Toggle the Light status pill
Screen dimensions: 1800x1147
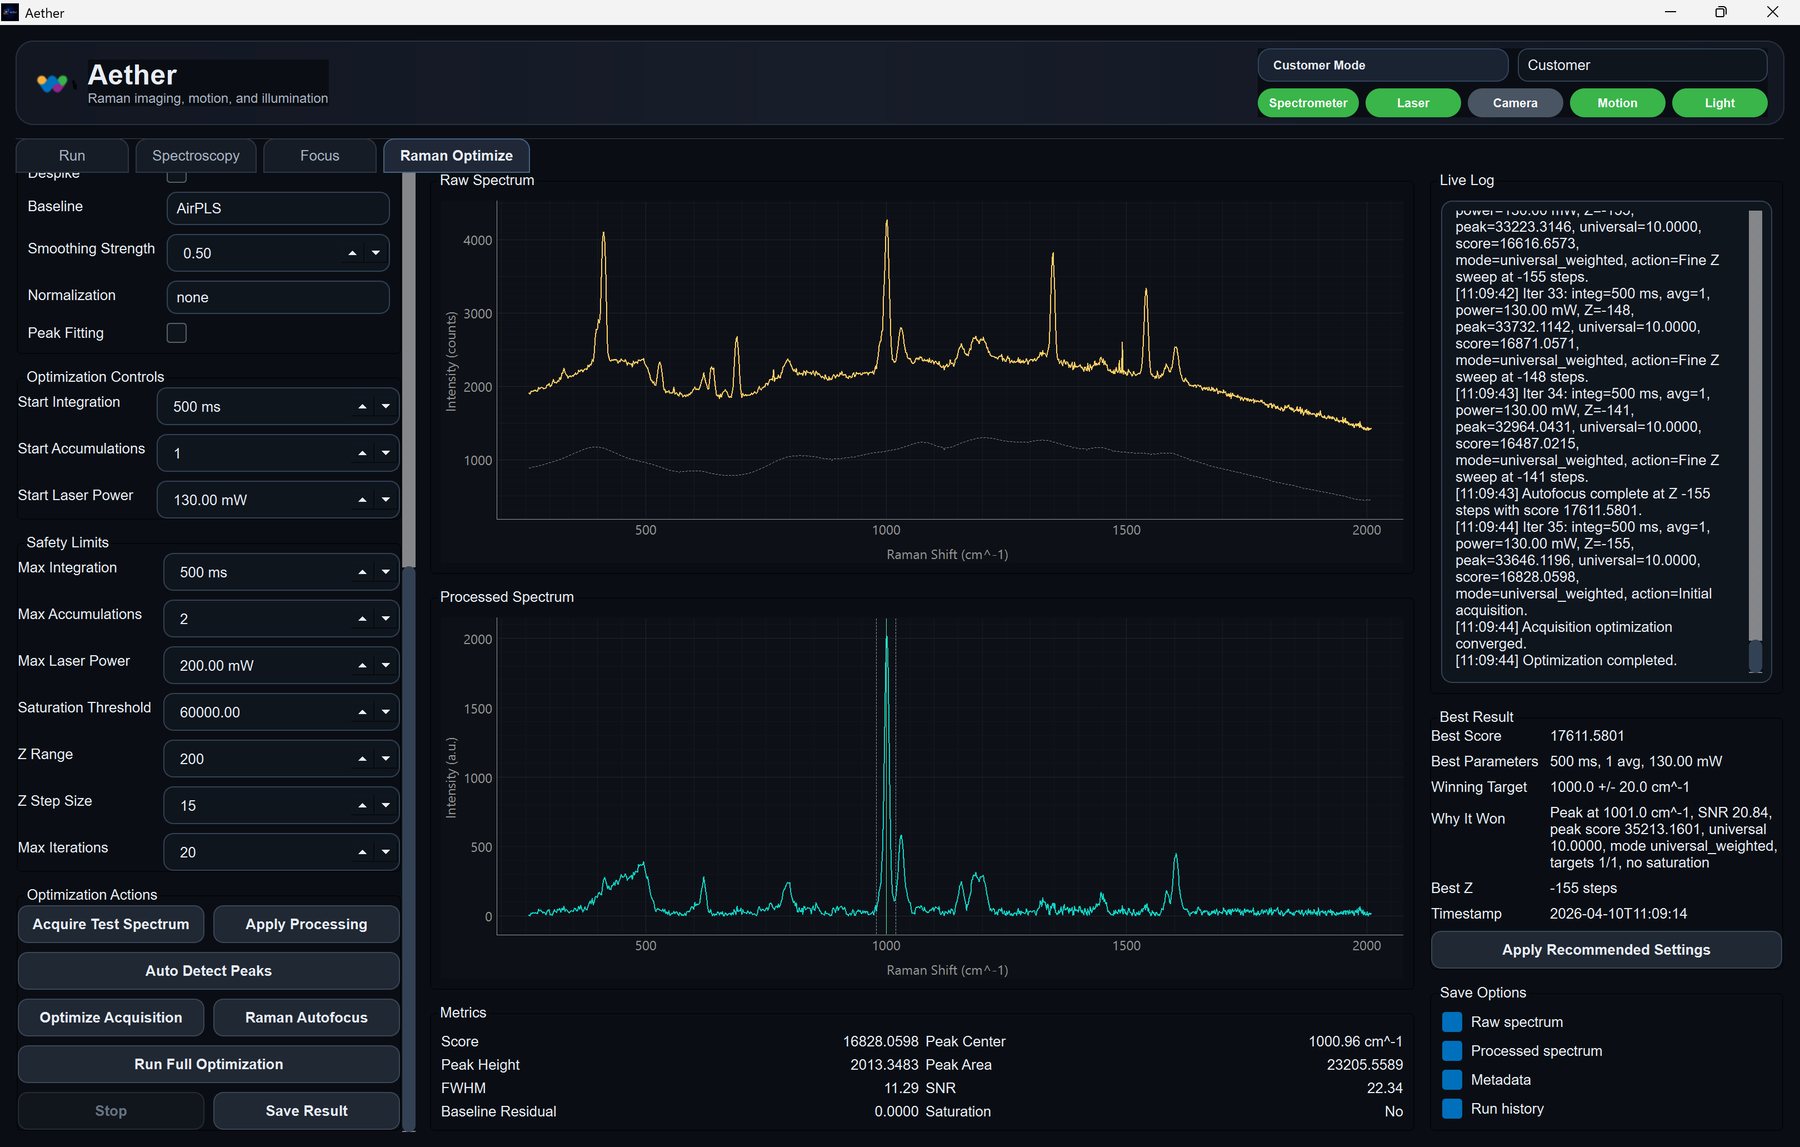[x=1720, y=103]
